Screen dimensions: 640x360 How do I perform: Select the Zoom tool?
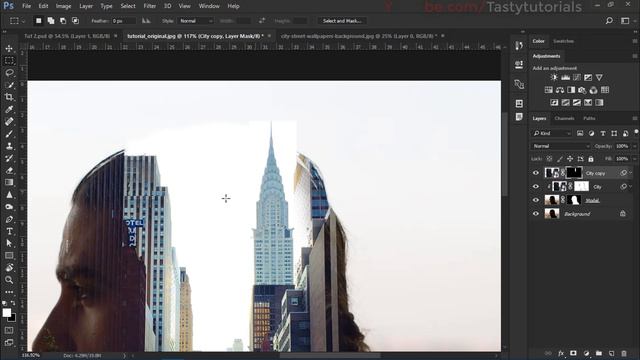coord(9,280)
